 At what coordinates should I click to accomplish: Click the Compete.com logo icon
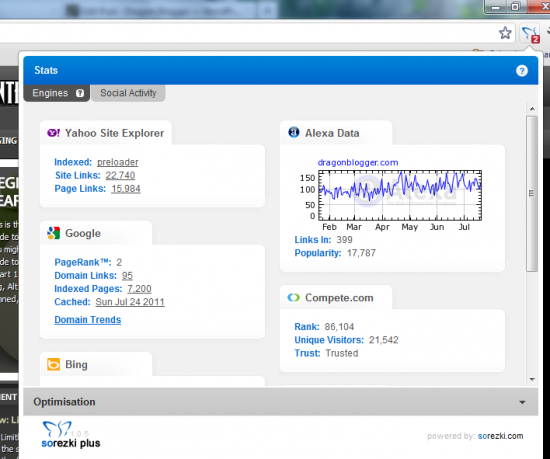click(x=294, y=298)
